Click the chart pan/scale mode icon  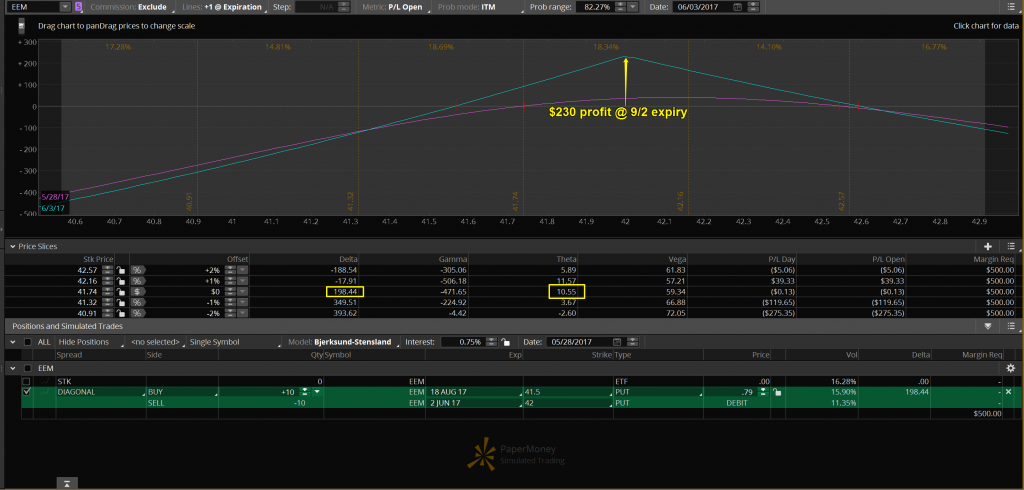tap(21, 26)
